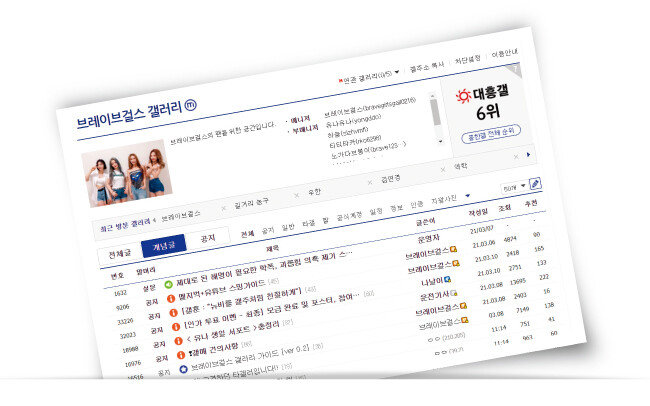Screen dimensions: 650x406
Task: Click the 브레이브걸스 갤러리 title link
Action: click(130, 115)
